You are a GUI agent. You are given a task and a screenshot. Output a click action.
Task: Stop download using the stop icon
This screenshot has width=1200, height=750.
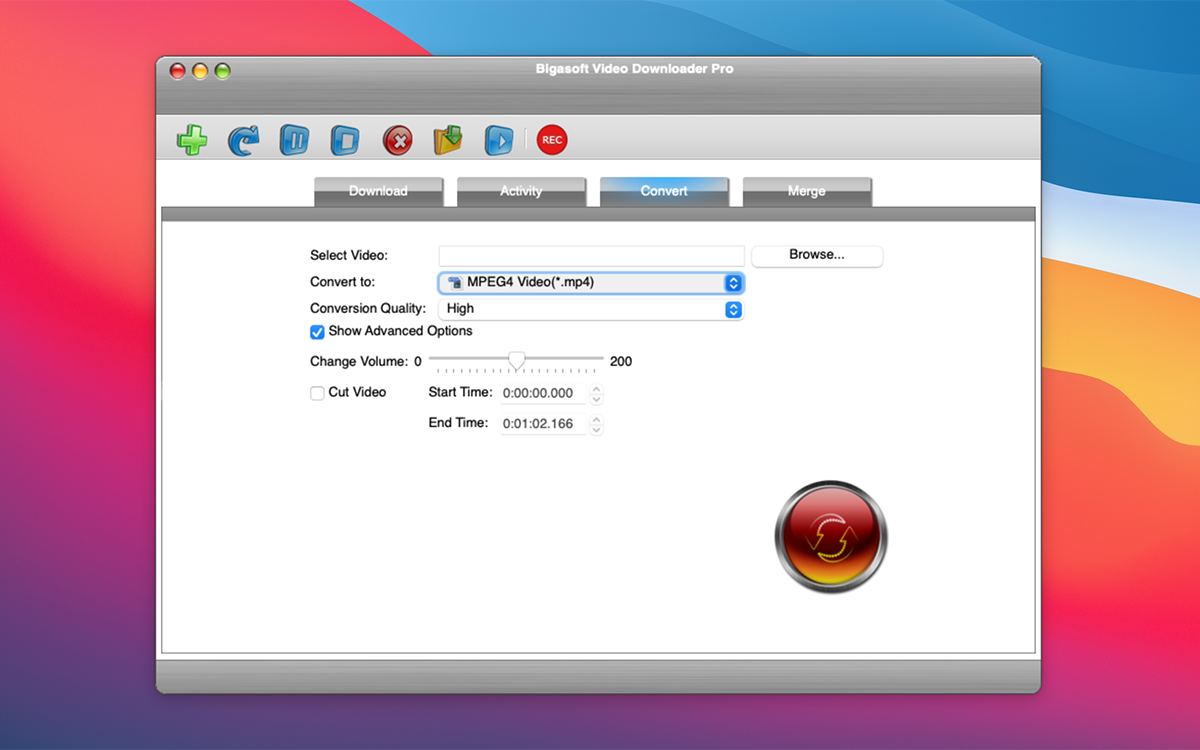(345, 140)
